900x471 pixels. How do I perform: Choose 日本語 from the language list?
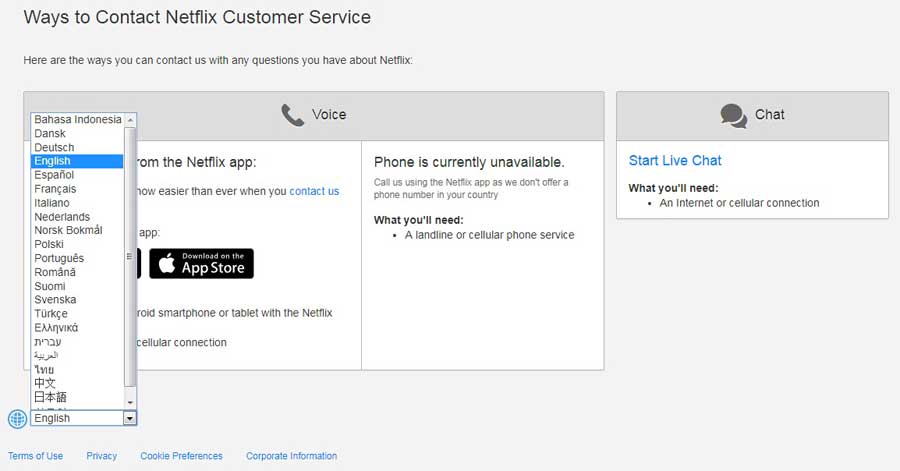pos(50,397)
